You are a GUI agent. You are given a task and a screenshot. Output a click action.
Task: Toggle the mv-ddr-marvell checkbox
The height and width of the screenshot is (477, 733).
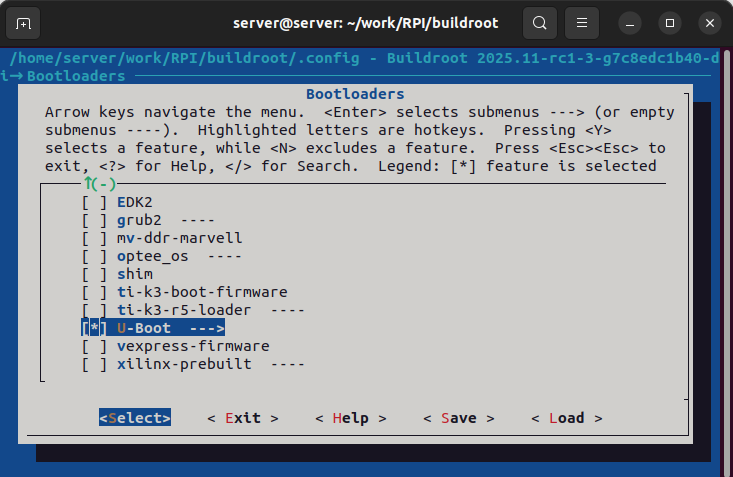[x=94, y=238]
